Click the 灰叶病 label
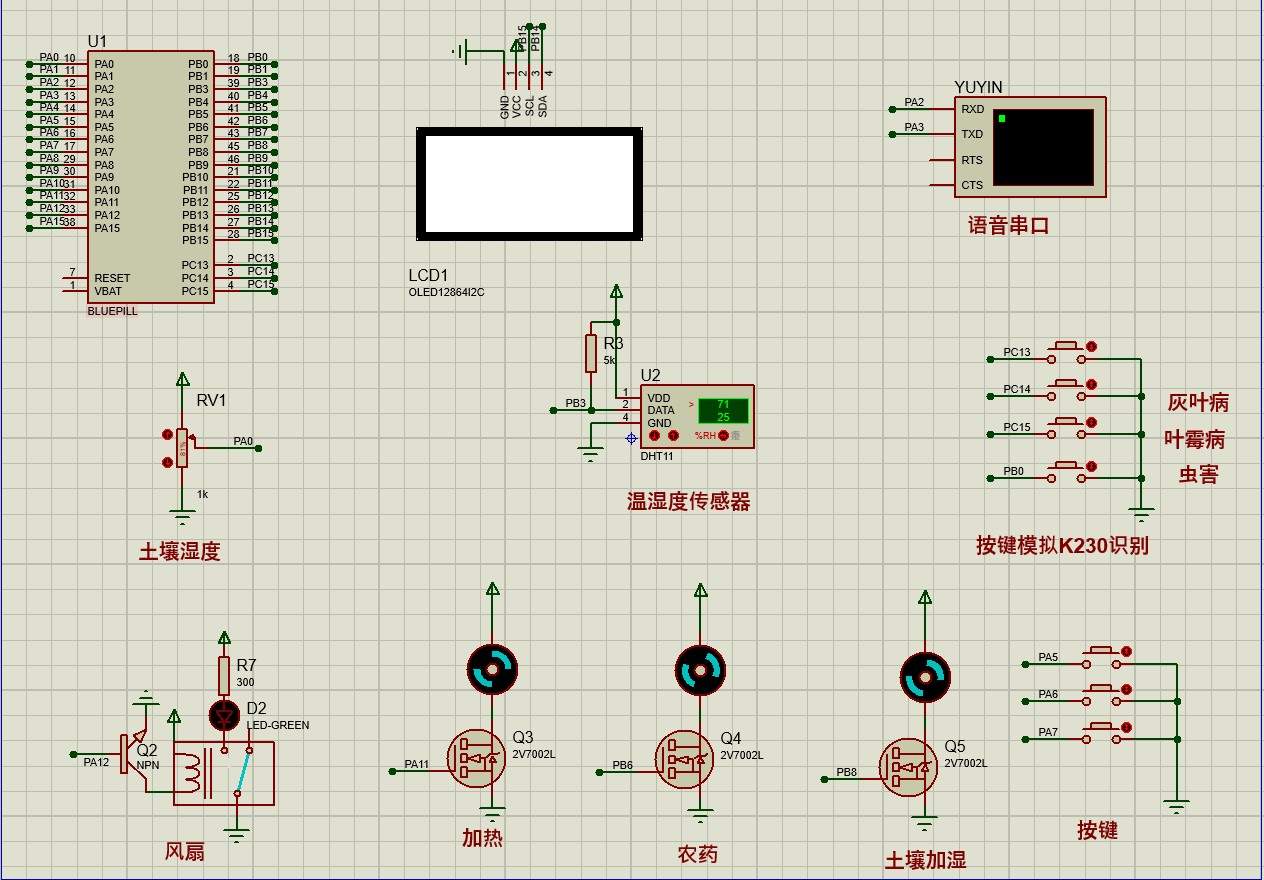 pos(1198,403)
